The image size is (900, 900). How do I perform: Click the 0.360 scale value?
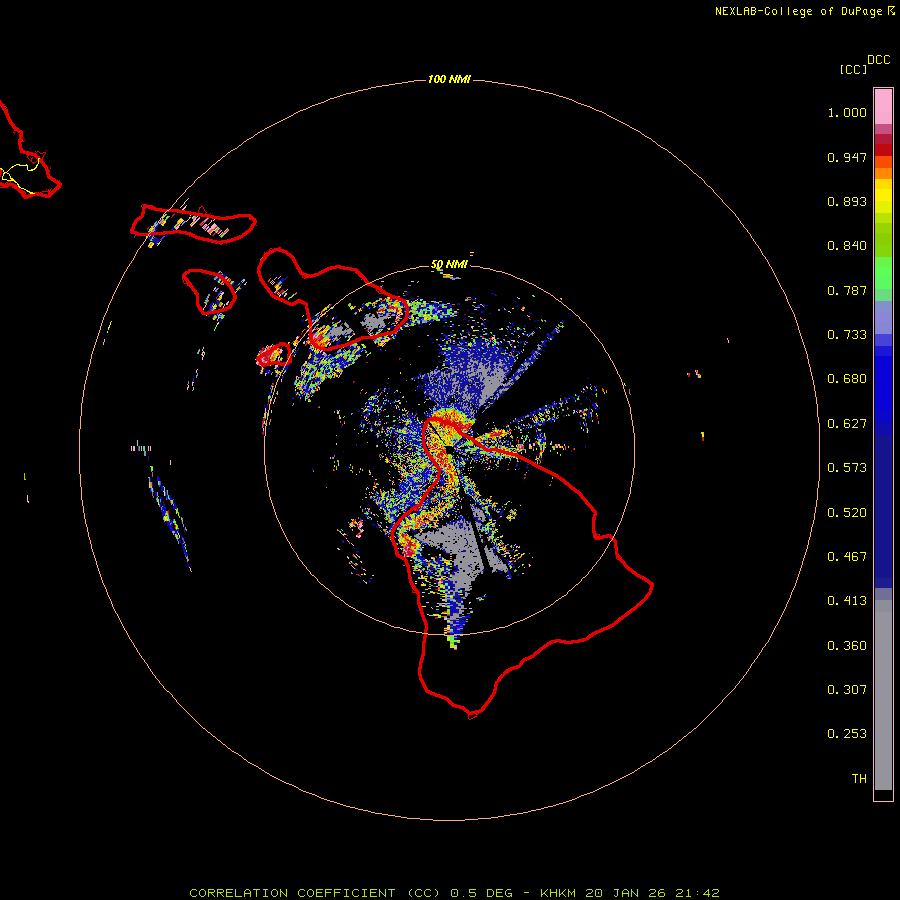pyautogui.click(x=847, y=646)
